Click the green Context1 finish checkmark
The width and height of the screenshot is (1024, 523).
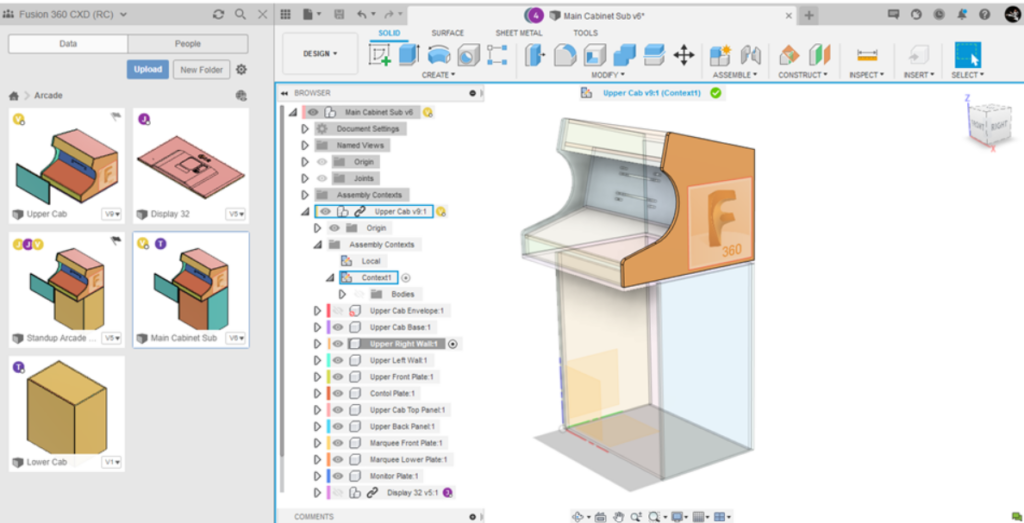tap(716, 93)
